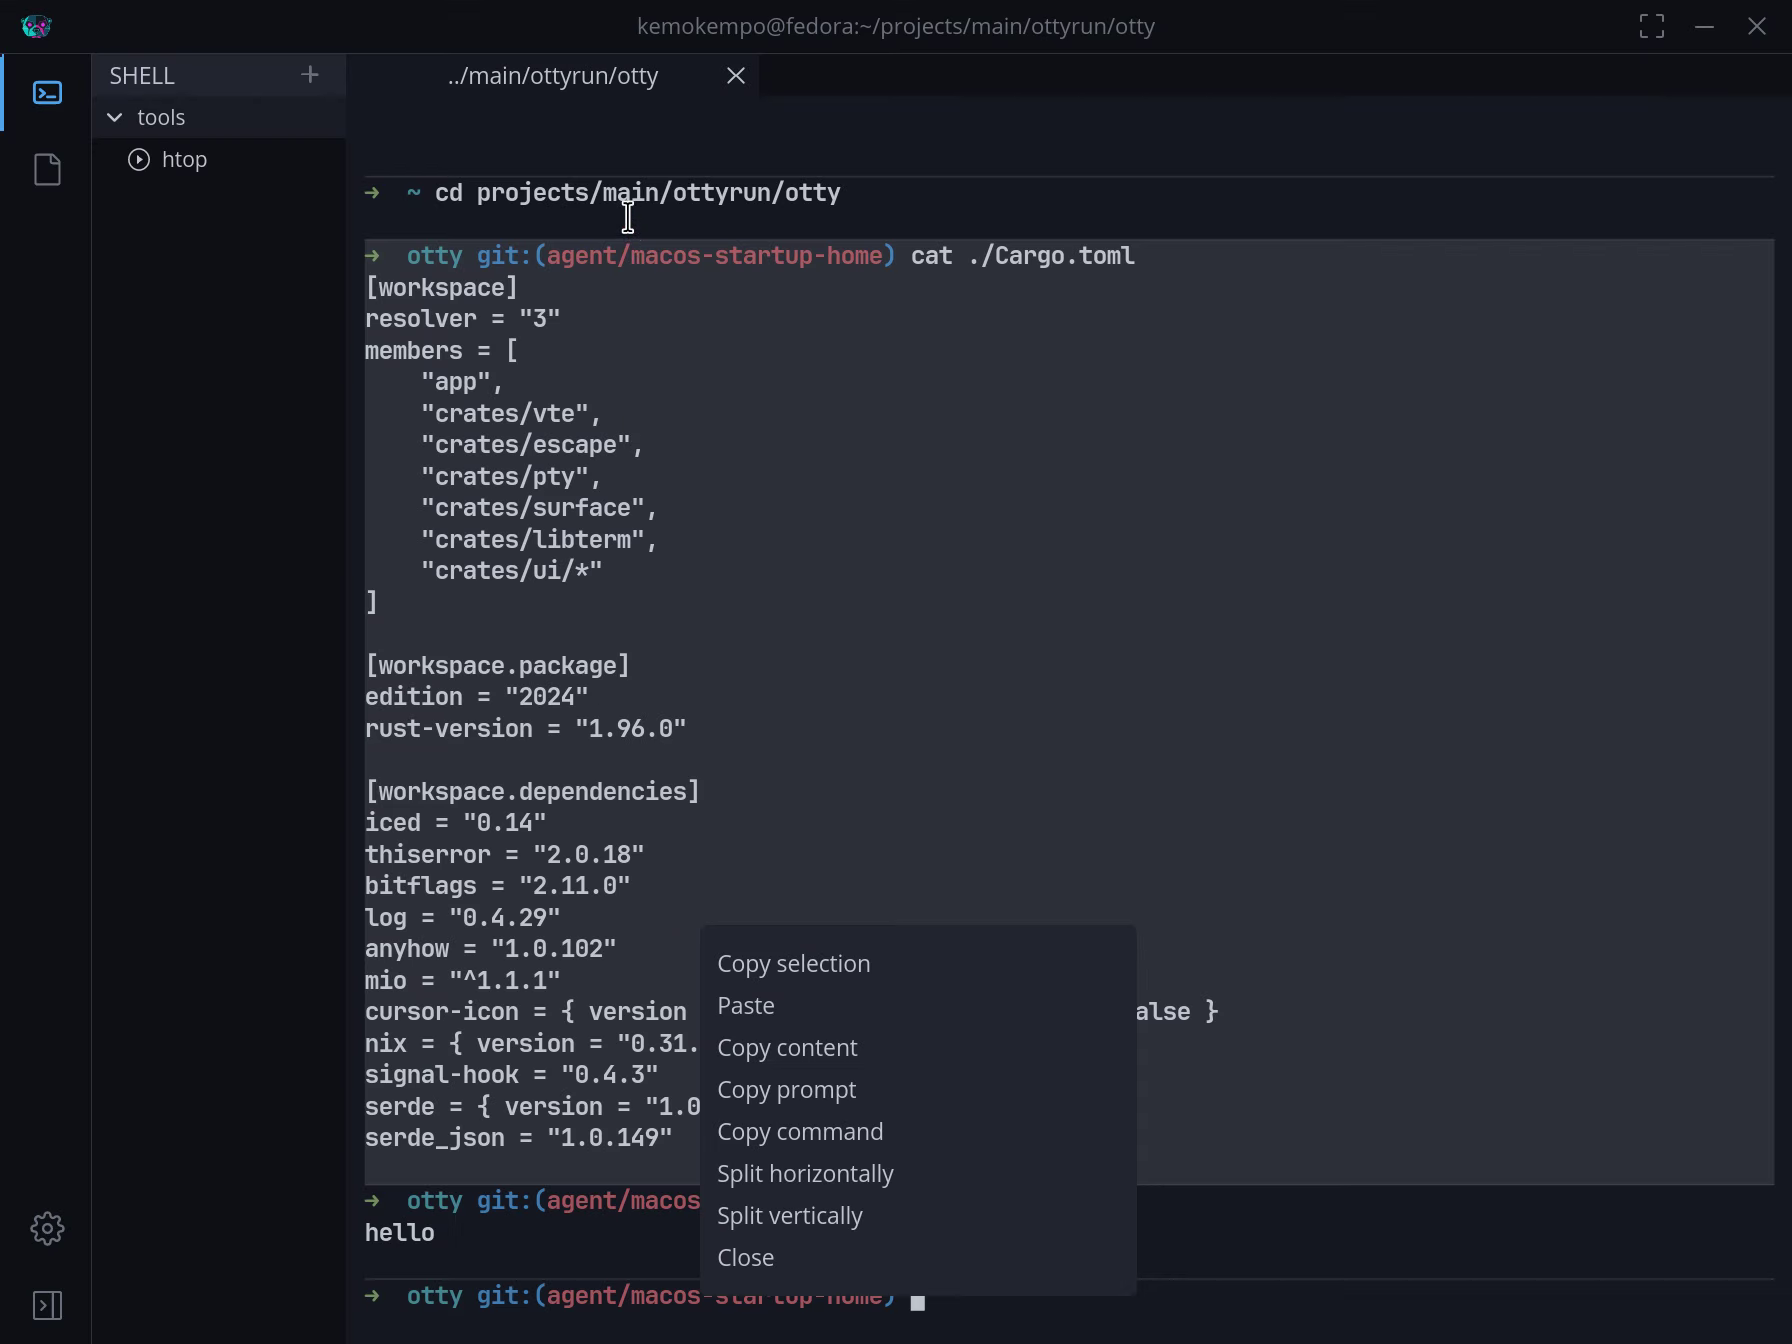Focus the terminal prompt cursor block
The width and height of the screenshot is (1792, 1344).
point(918,1302)
